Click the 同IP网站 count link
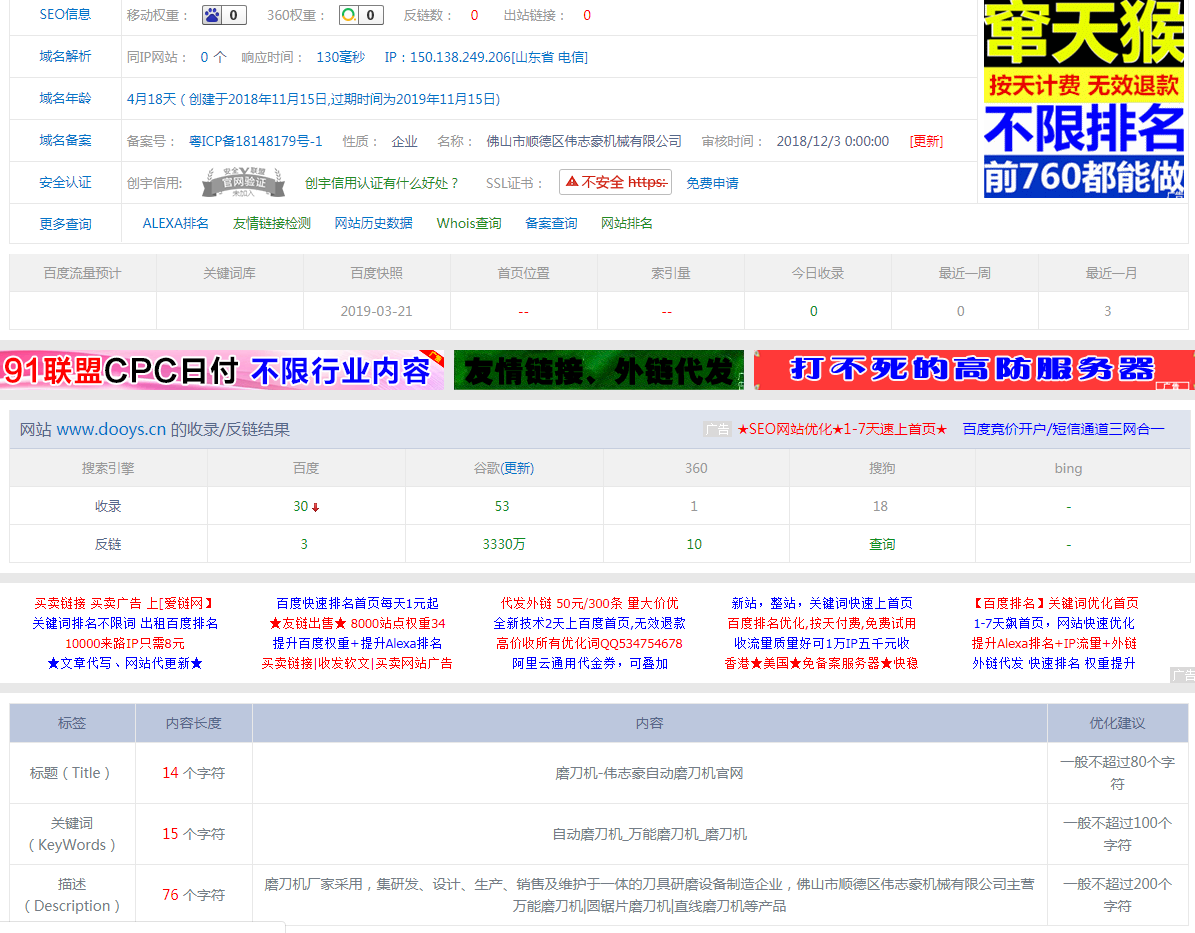Image resolution: width=1195 pixels, height=933 pixels. [204, 57]
